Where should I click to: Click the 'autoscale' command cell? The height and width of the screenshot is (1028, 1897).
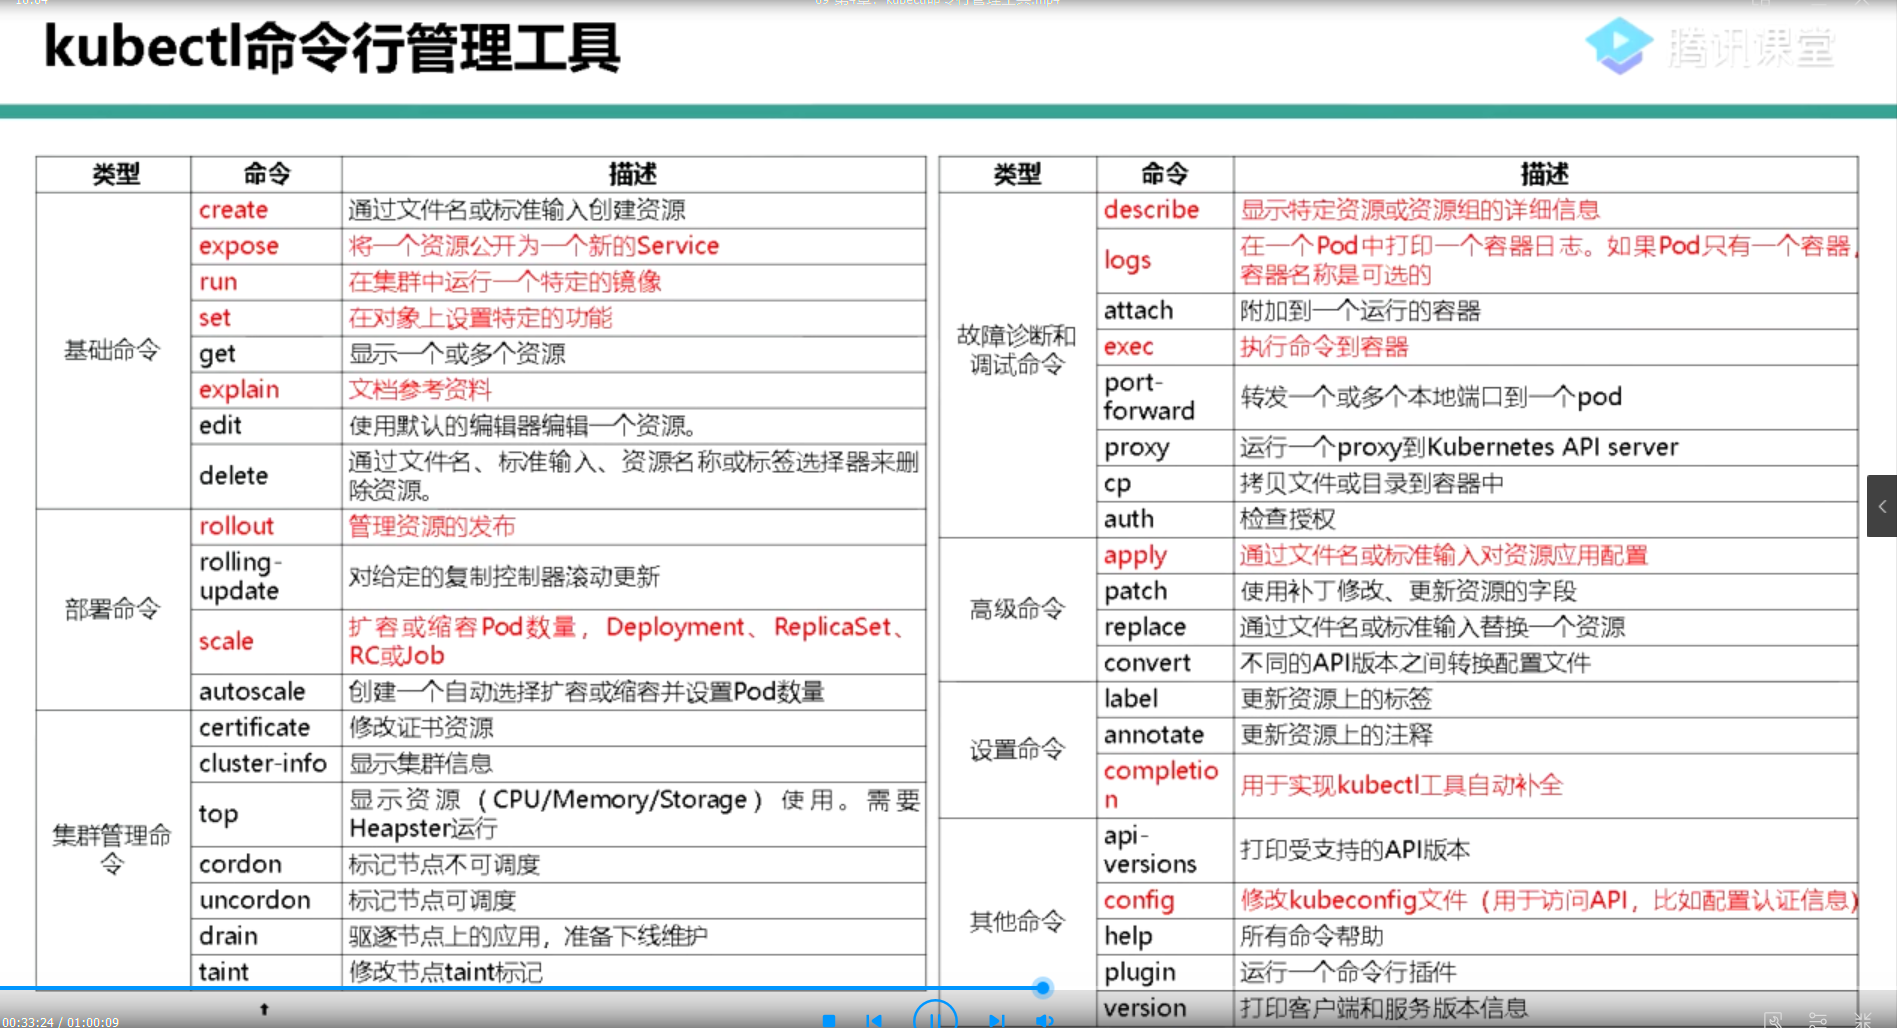[x=266, y=692]
